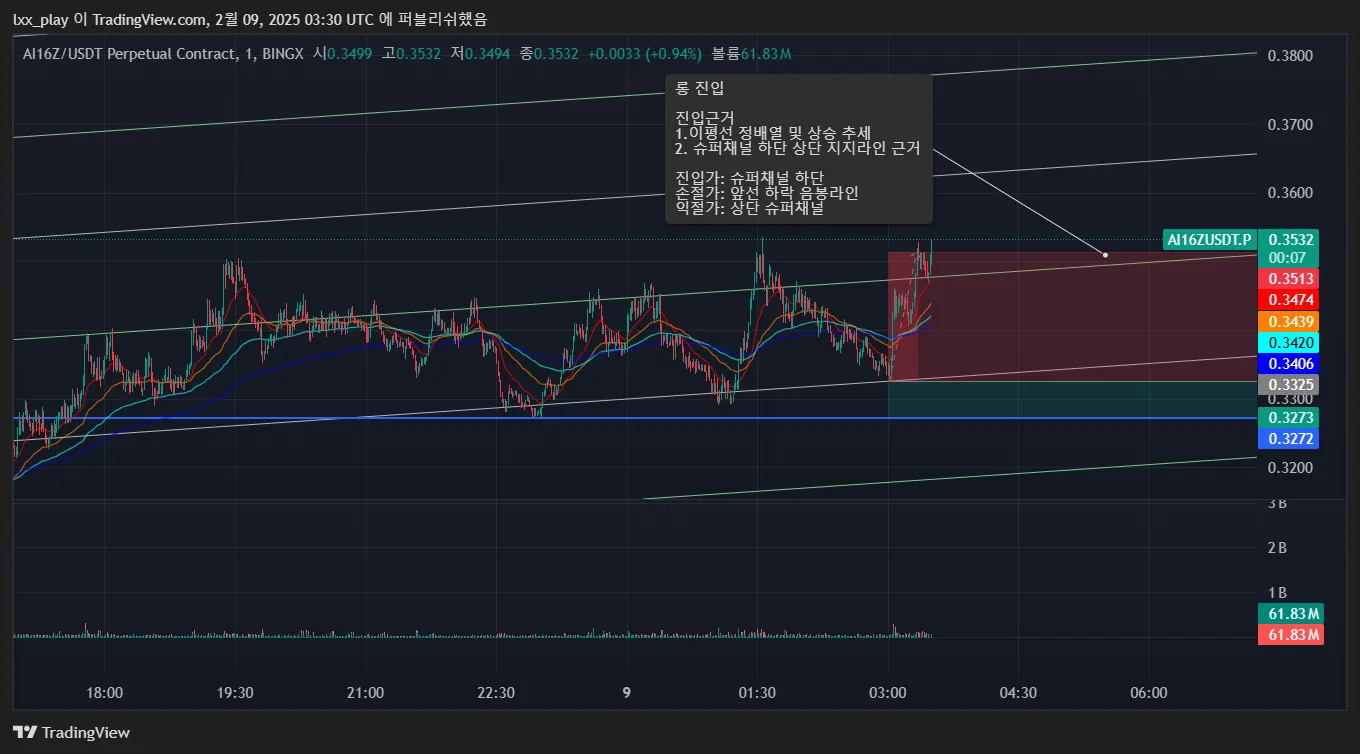This screenshot has height=754, width=1360.
Task: Click the 2. 슈퍼채널 하단 상단 지지라인 근거 note line
Action: click(x=798, y=149)
